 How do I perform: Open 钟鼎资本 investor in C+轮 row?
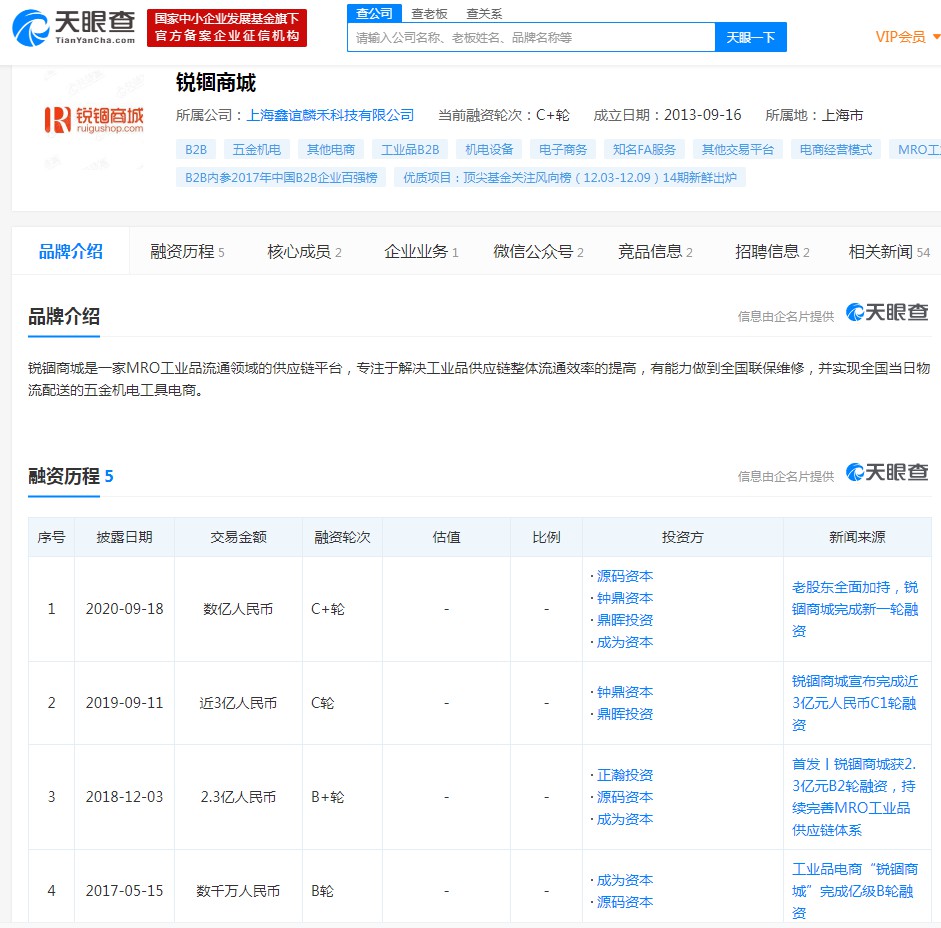click(x=625, y=598)
